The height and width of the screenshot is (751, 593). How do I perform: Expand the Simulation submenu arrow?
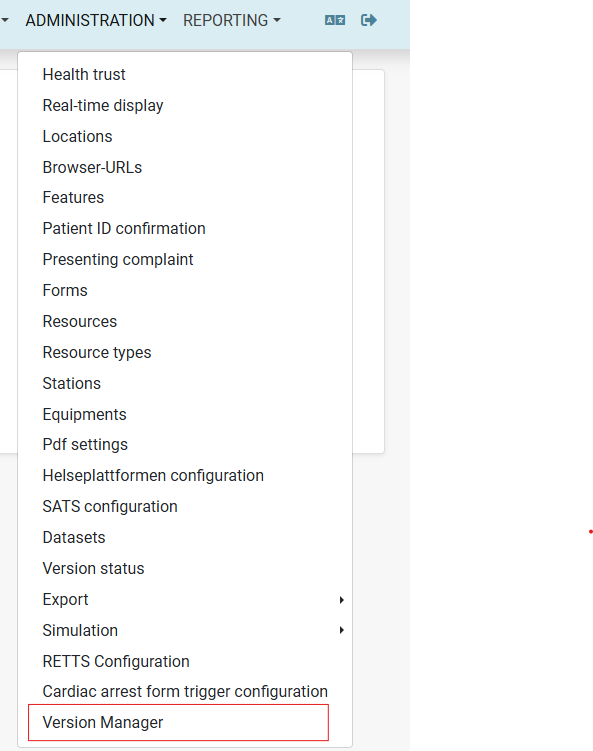coord(342,630)
